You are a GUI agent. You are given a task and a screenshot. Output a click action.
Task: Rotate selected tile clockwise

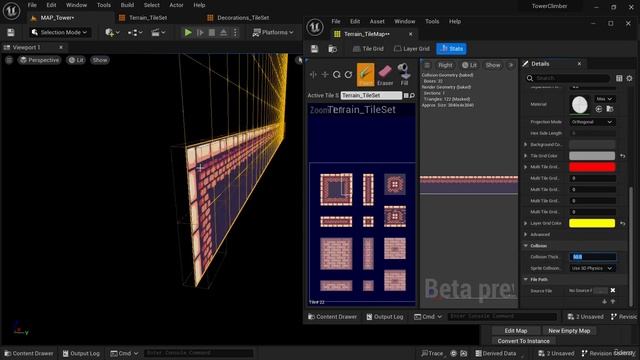coord(348,75)
